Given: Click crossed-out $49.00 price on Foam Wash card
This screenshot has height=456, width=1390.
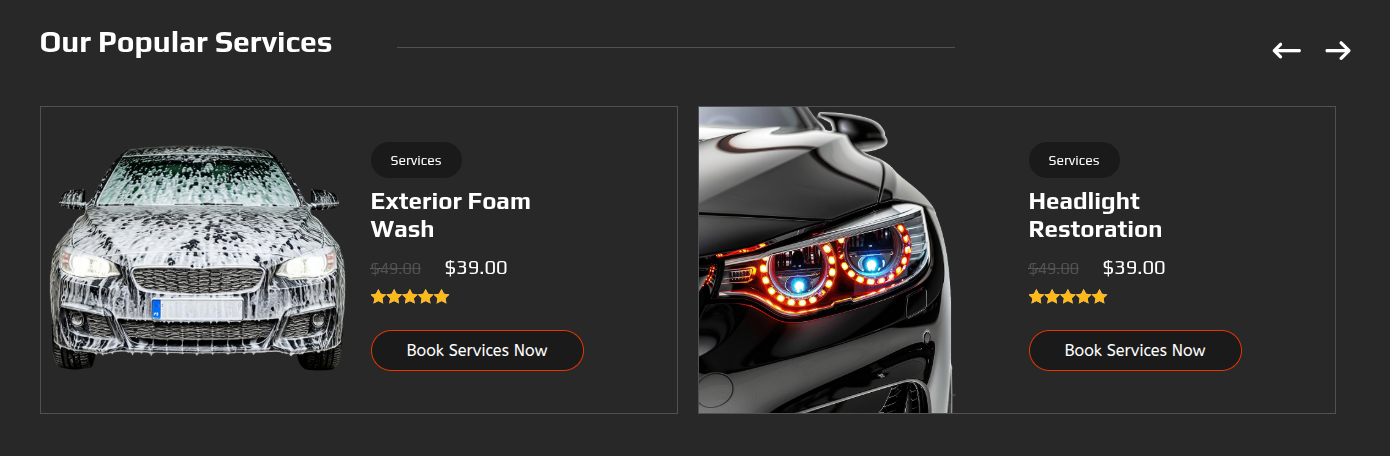Looking at the screenshot, I should (396, 269).
